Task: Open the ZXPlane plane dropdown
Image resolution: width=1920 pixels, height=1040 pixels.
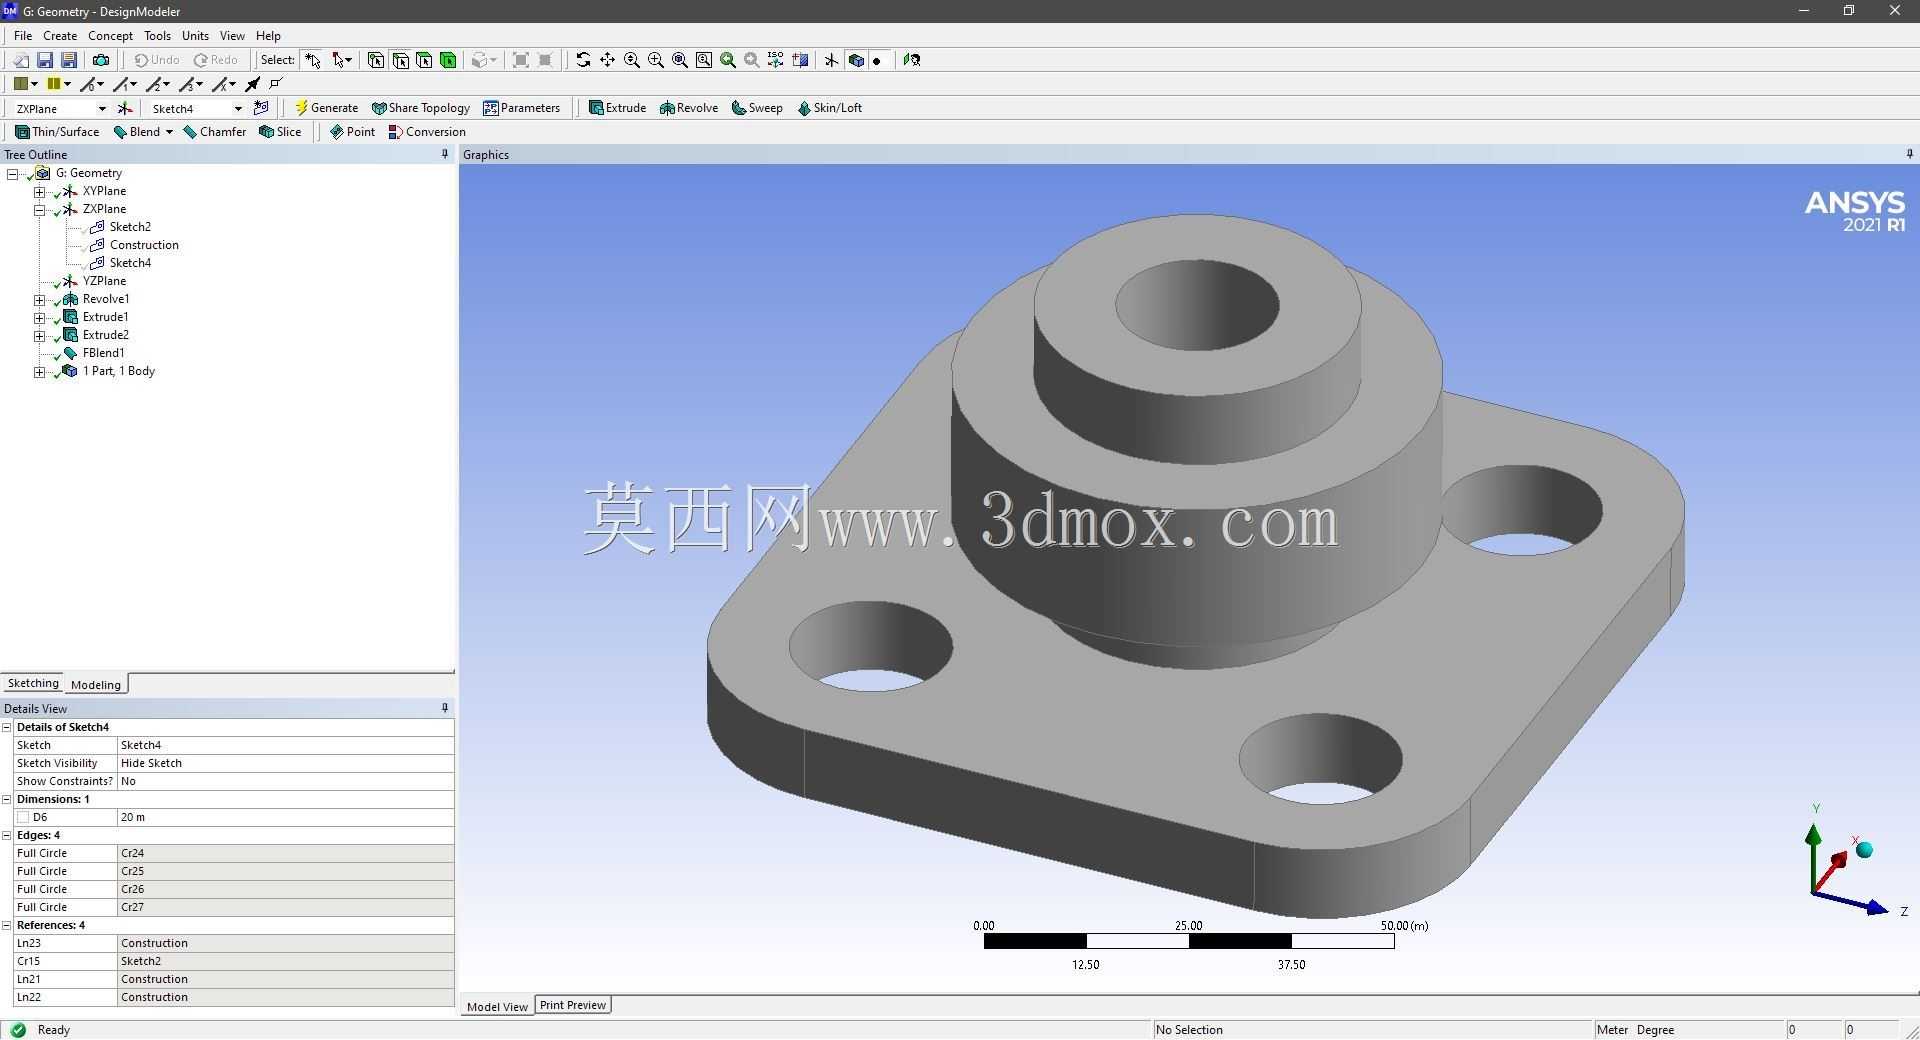Action: pos(101,108)
